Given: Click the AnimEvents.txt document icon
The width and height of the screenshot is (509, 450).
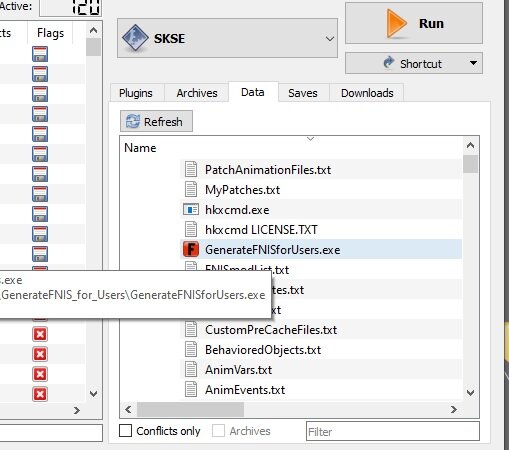Looking at the screenshot, I should click(x=191, y=389).
